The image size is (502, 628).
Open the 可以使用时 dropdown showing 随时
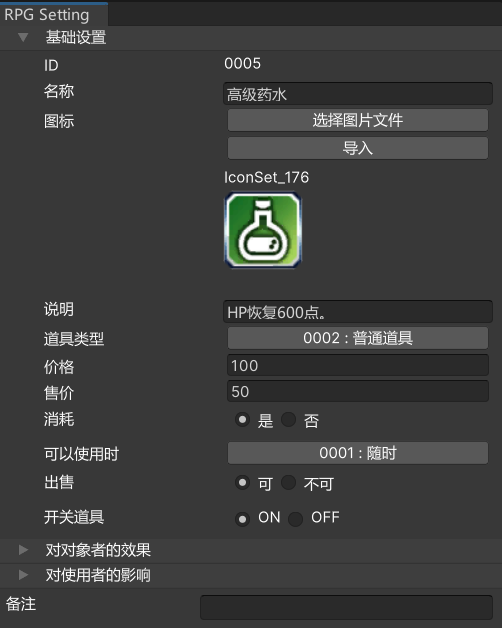click(x=358, y=453)
